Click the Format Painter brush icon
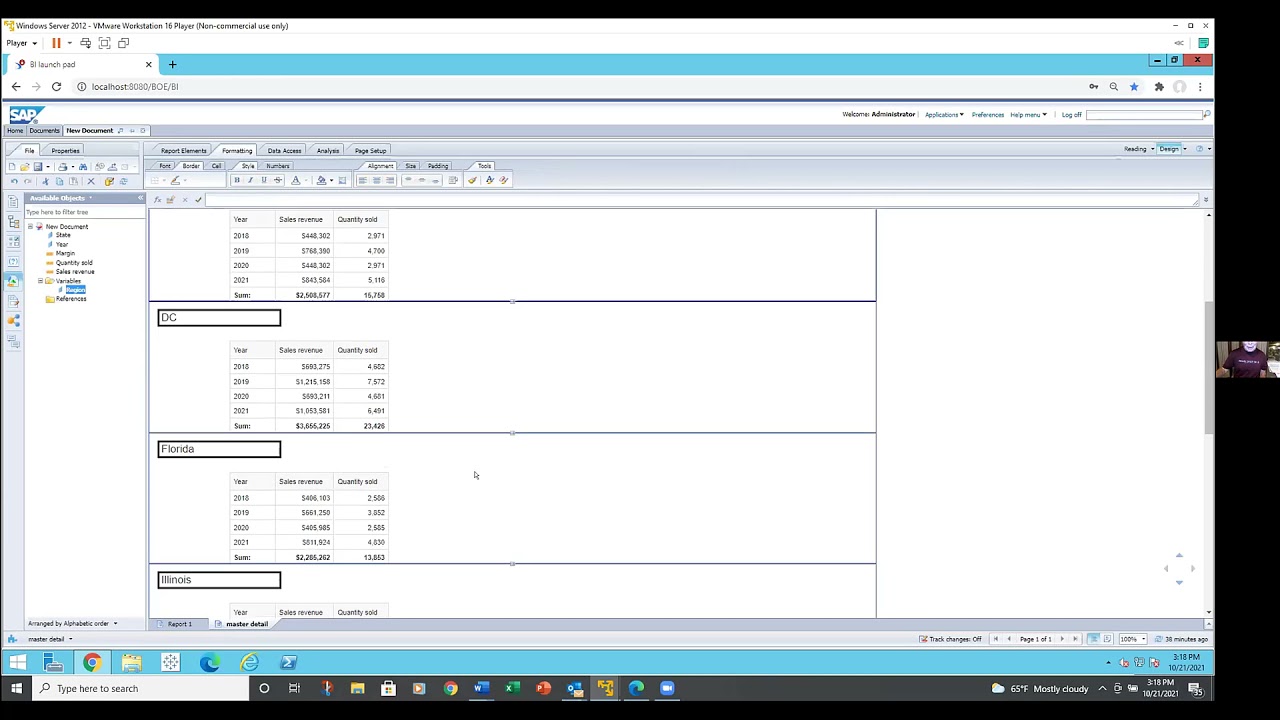1280x720 pixels. click(x=472, y=180)
